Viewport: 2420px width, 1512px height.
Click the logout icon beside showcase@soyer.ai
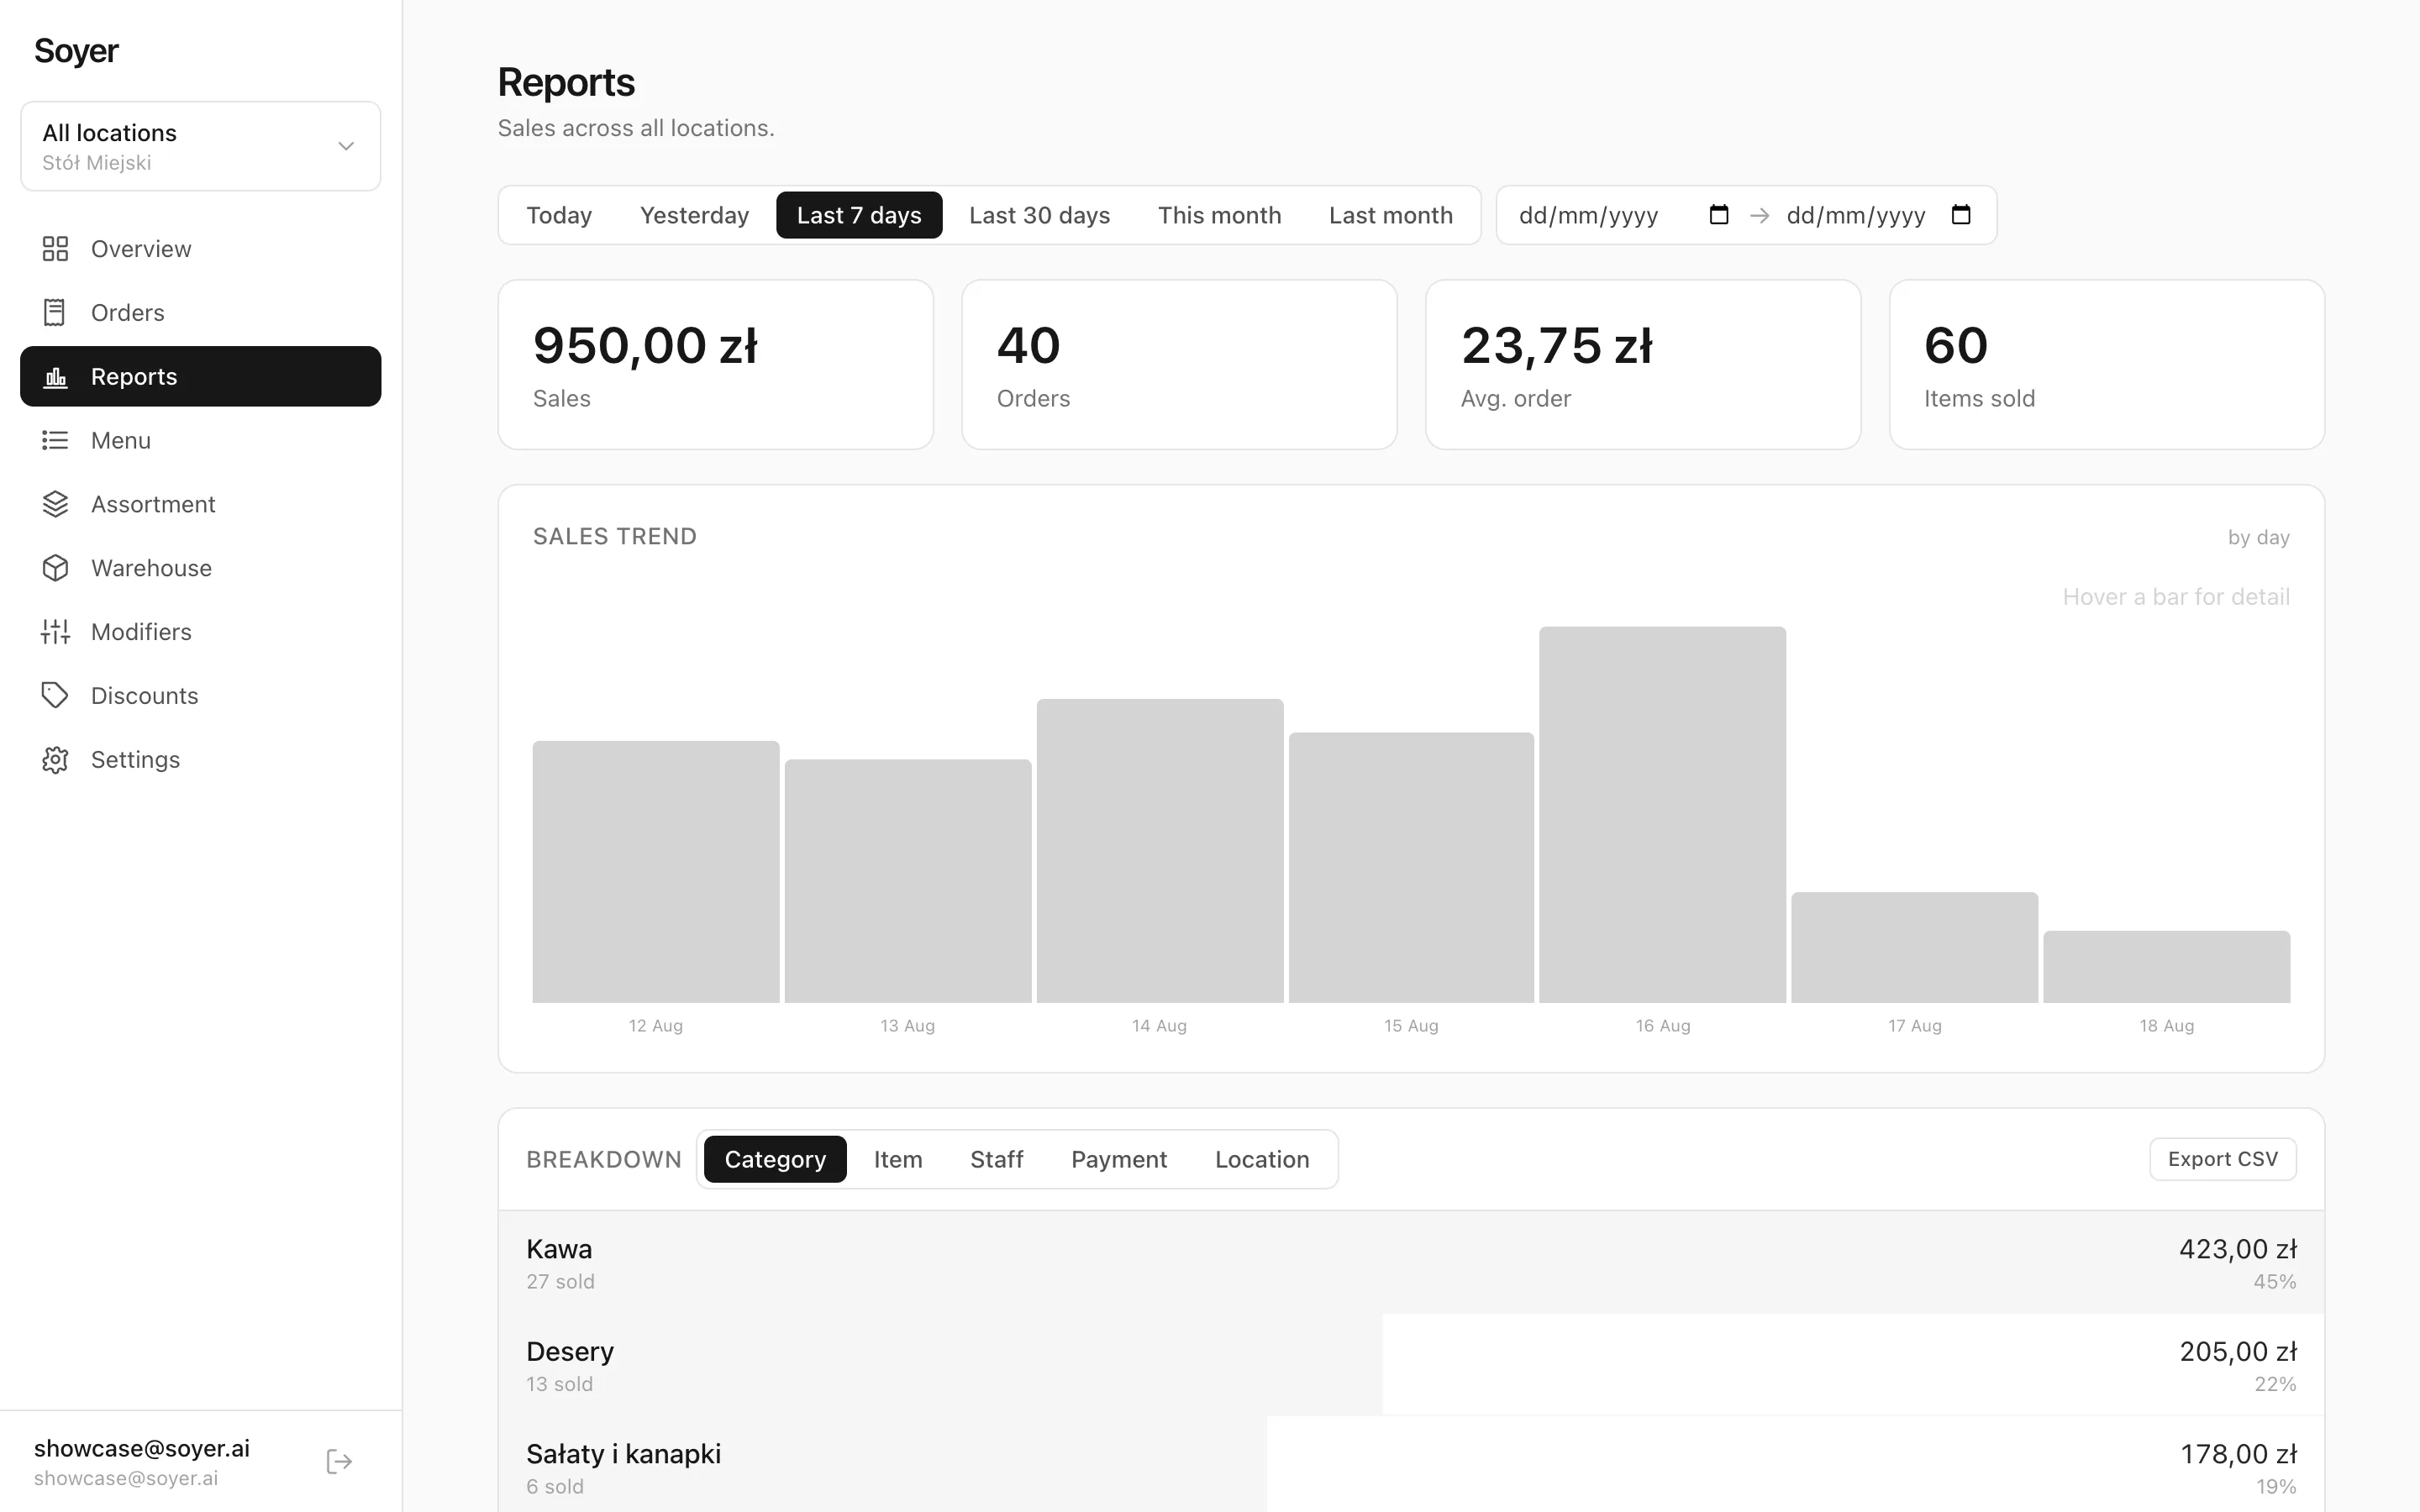[339, 1462]
